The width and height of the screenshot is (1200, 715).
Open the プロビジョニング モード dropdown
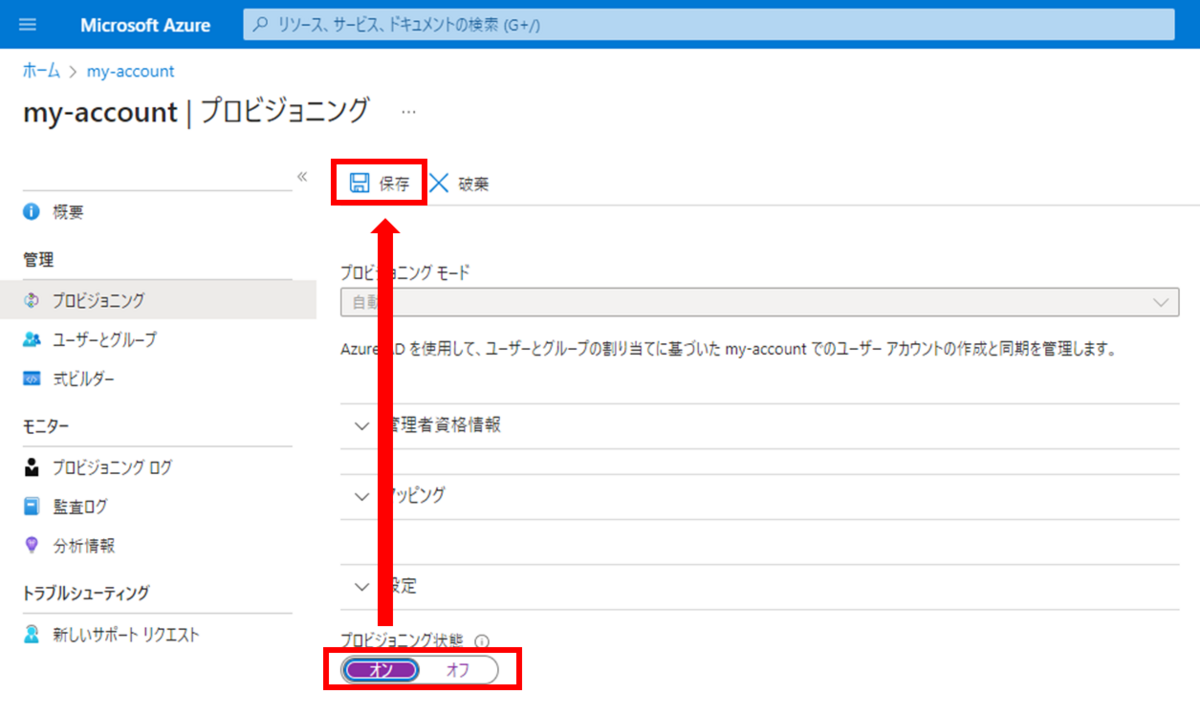760,302
